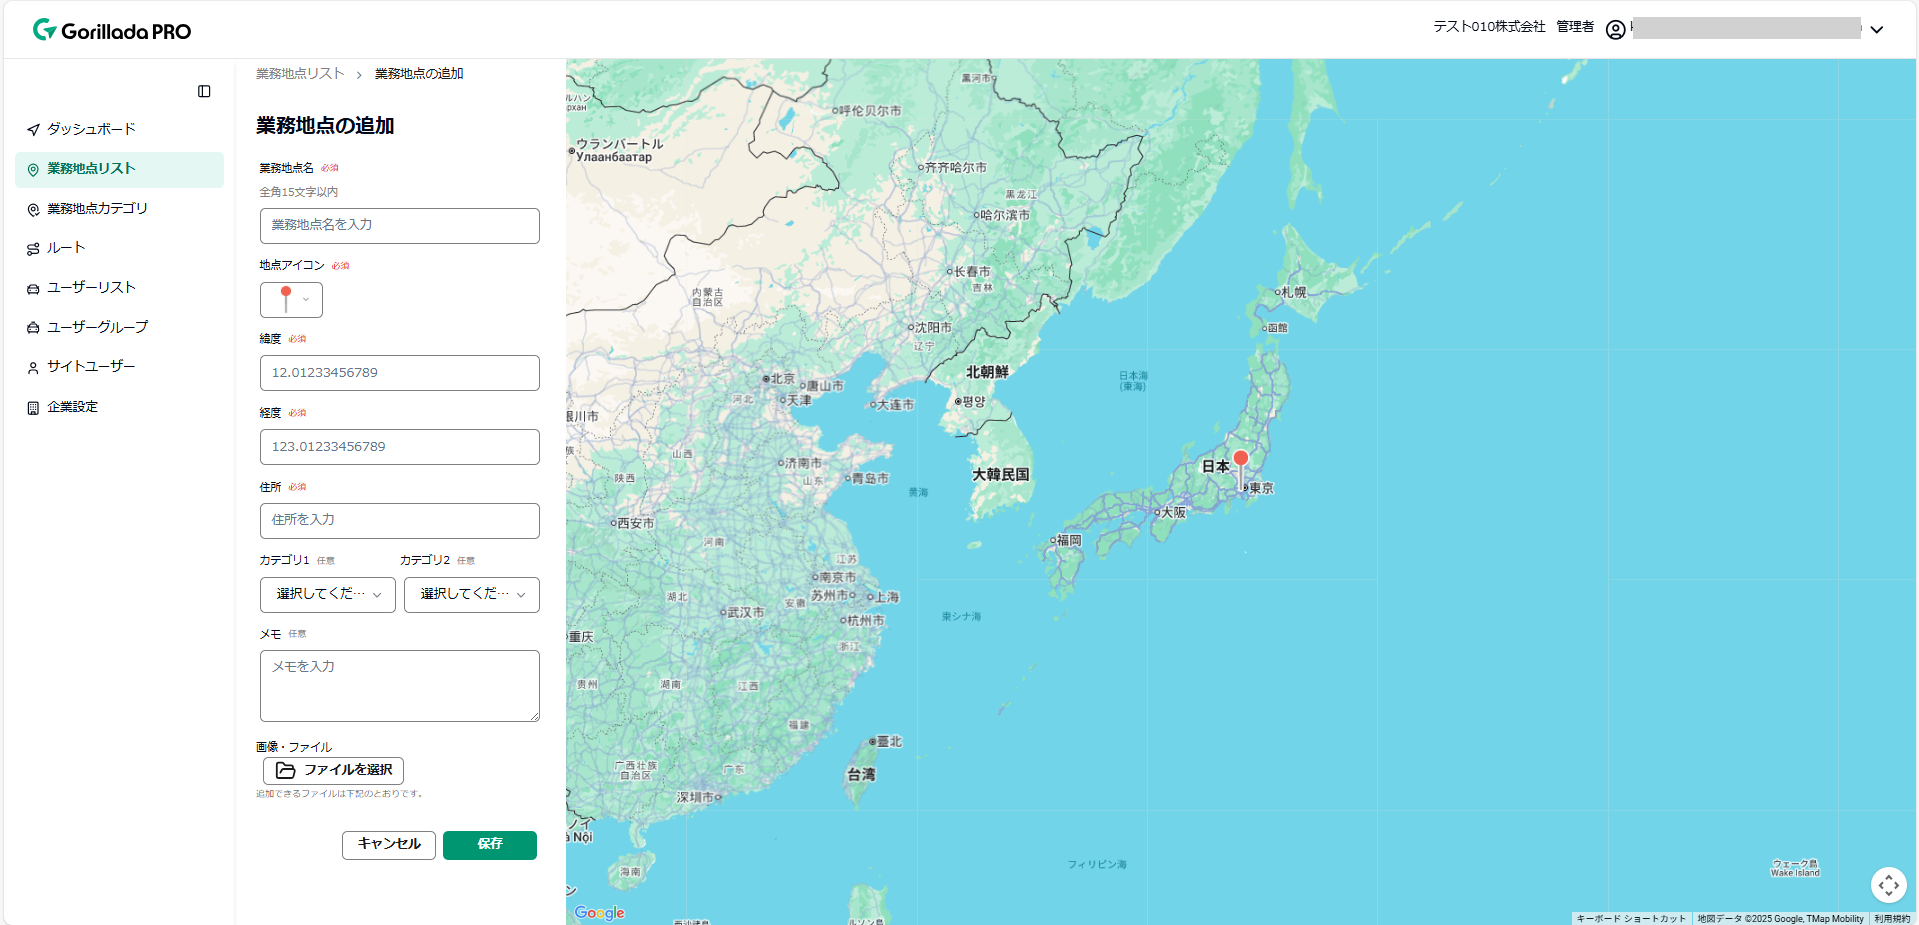This screenshot has width=1919, height=925.
Task: Click the site user (サイトユーザー) icon
Action: 31,367
